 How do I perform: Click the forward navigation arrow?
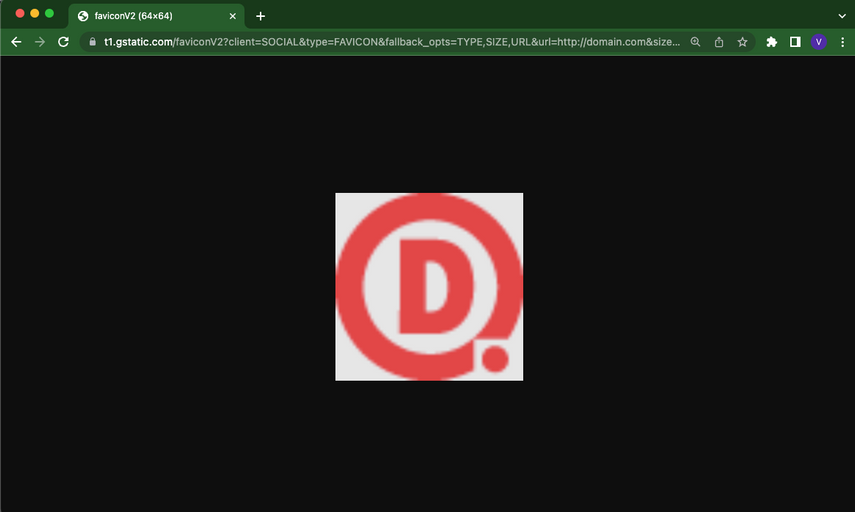[40, 42]
